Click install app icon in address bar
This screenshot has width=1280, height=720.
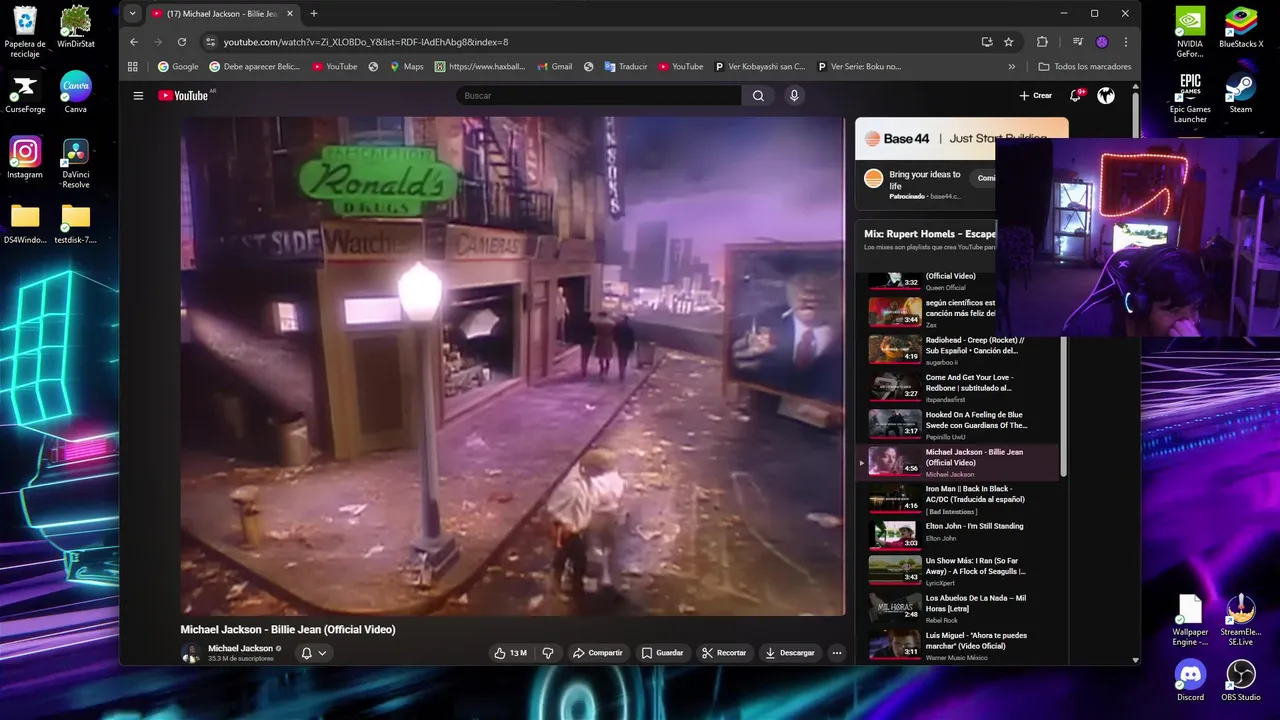[987, 42]
